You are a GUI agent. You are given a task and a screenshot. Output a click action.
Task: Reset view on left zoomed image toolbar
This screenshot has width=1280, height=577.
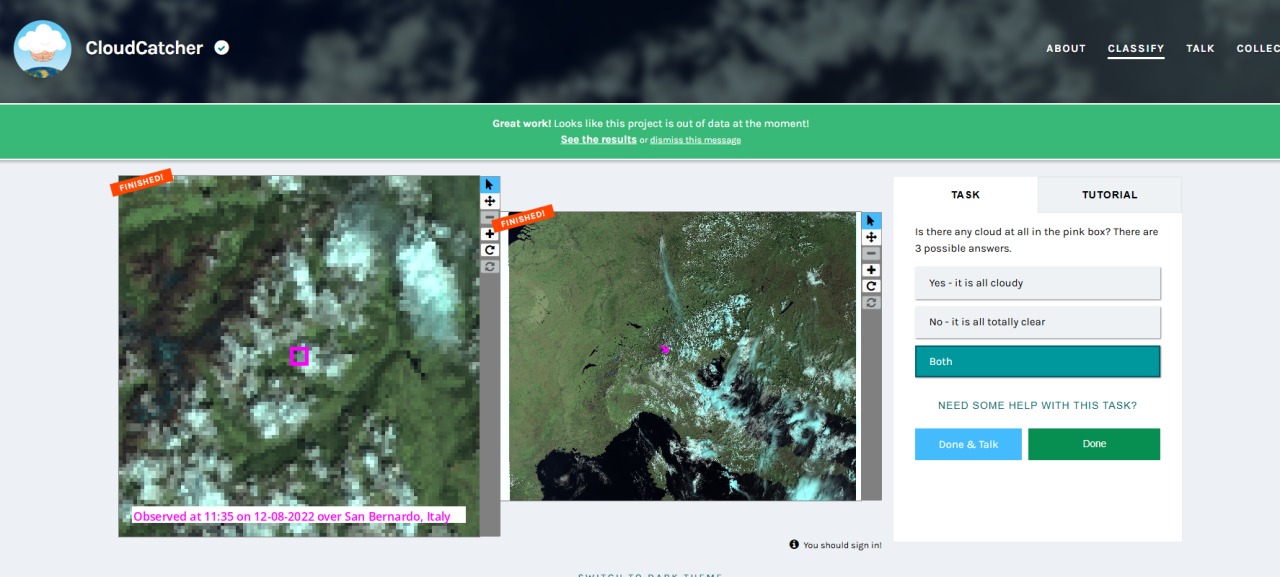pyautogui.click(x=490, y=266)
